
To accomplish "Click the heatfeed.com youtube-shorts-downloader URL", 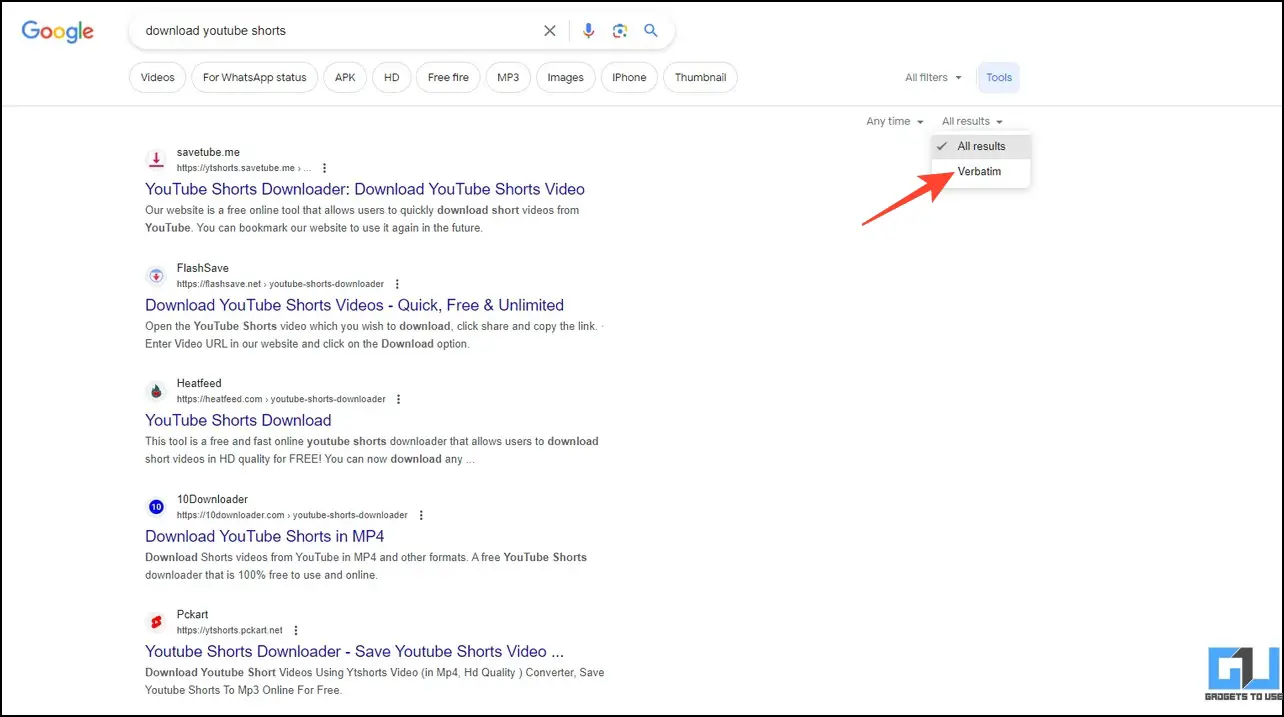I will [x=281, y=399].
